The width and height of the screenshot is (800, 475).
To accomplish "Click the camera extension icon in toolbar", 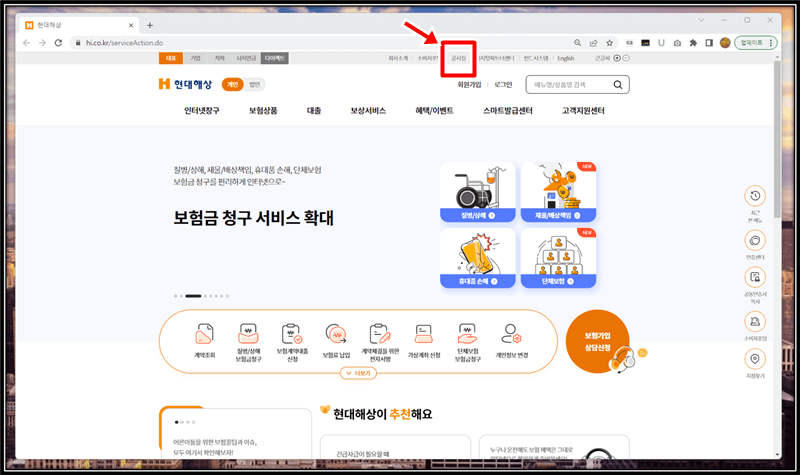I will click(x=677, y=43).
